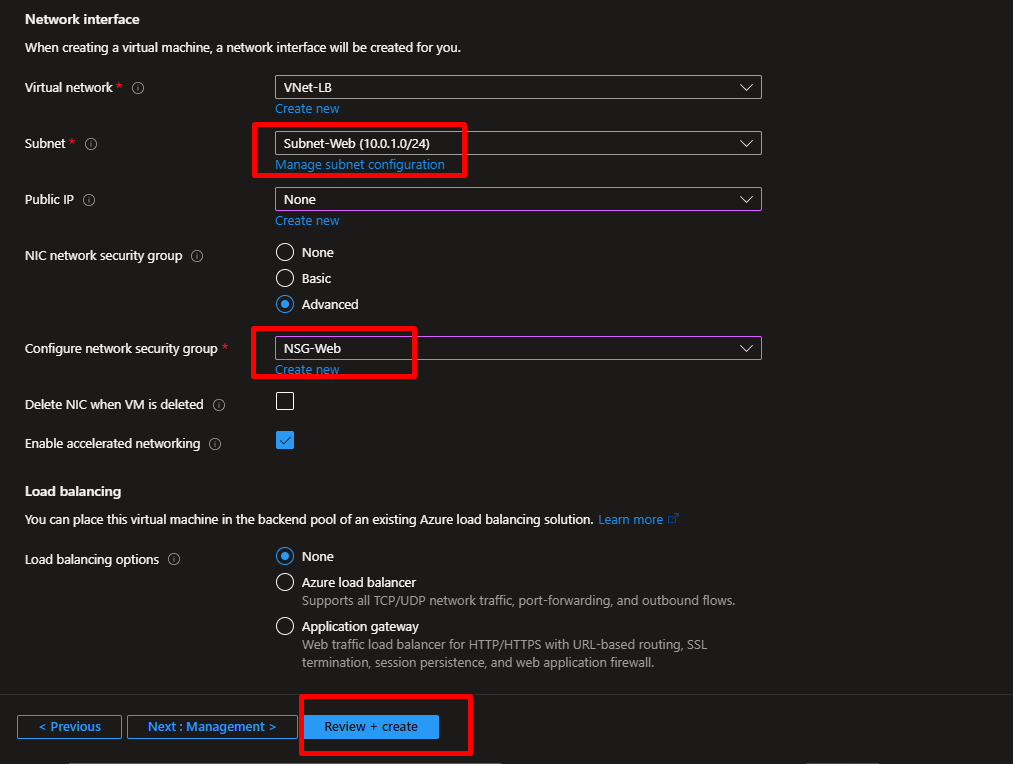
Task: Open the Virtual network VNet-LB dropdown
Action: pyautogui.click(x=518, y=87)
